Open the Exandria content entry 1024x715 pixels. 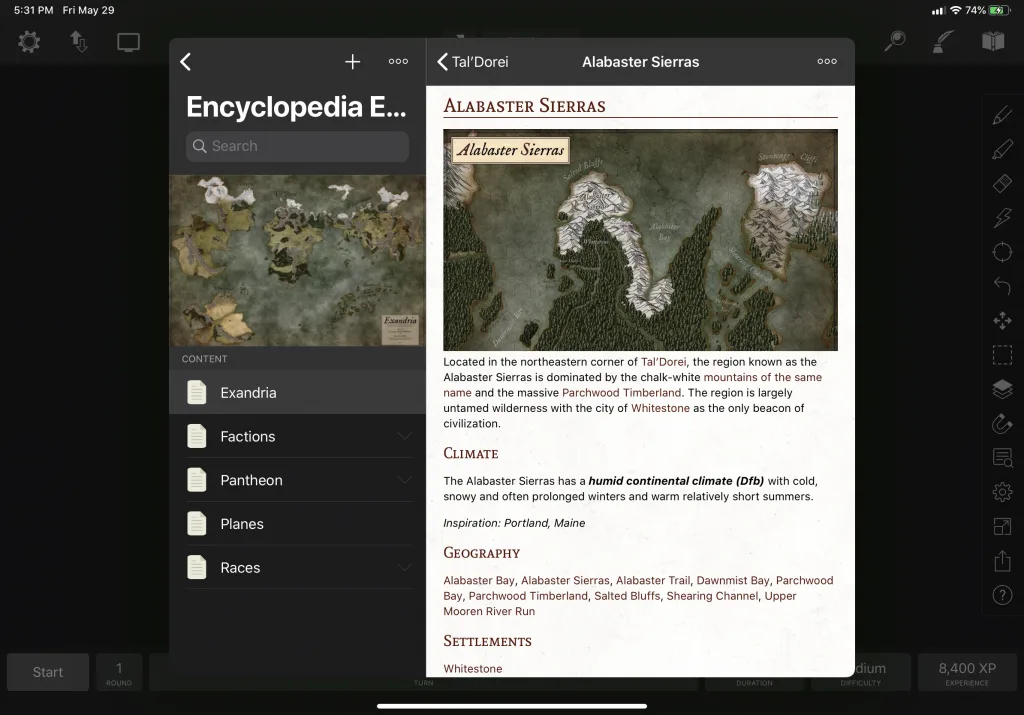click(298, 392)
